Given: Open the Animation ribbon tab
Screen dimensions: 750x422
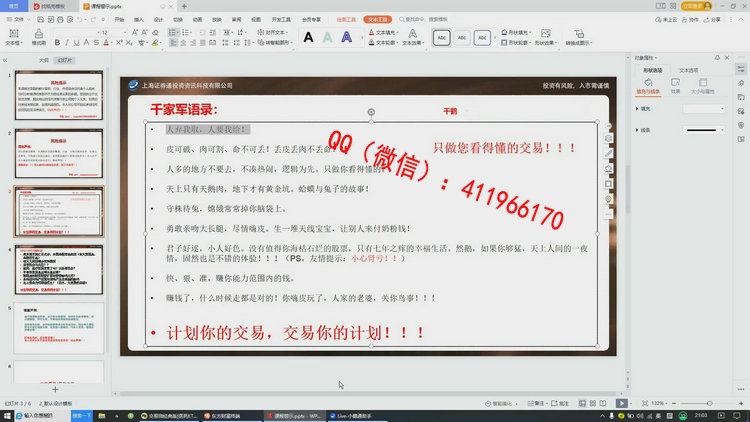Looking at the screenshot, I should (198, 20).
